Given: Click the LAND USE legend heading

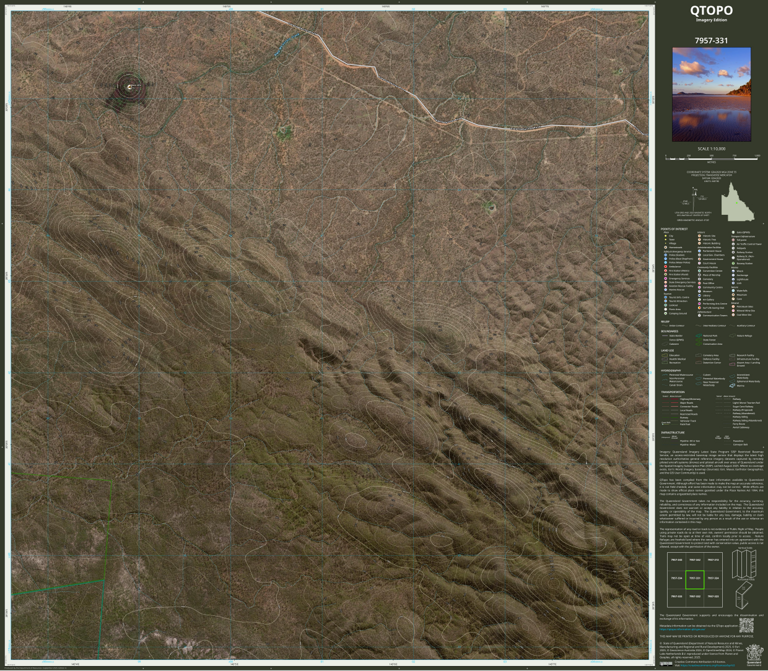Looking at the screenshot, I should (x=668, y=351).
